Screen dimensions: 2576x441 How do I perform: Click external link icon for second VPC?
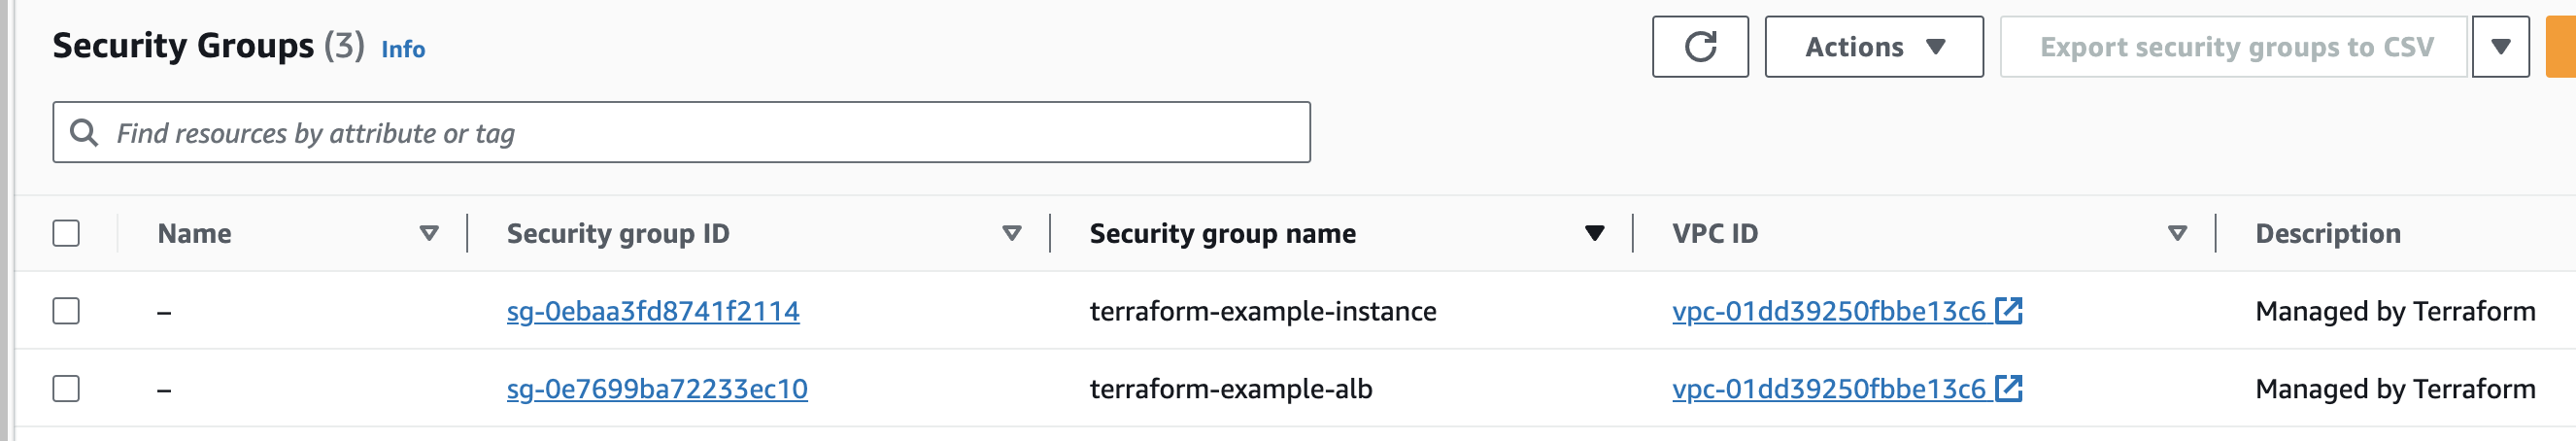coord(2009,387)
